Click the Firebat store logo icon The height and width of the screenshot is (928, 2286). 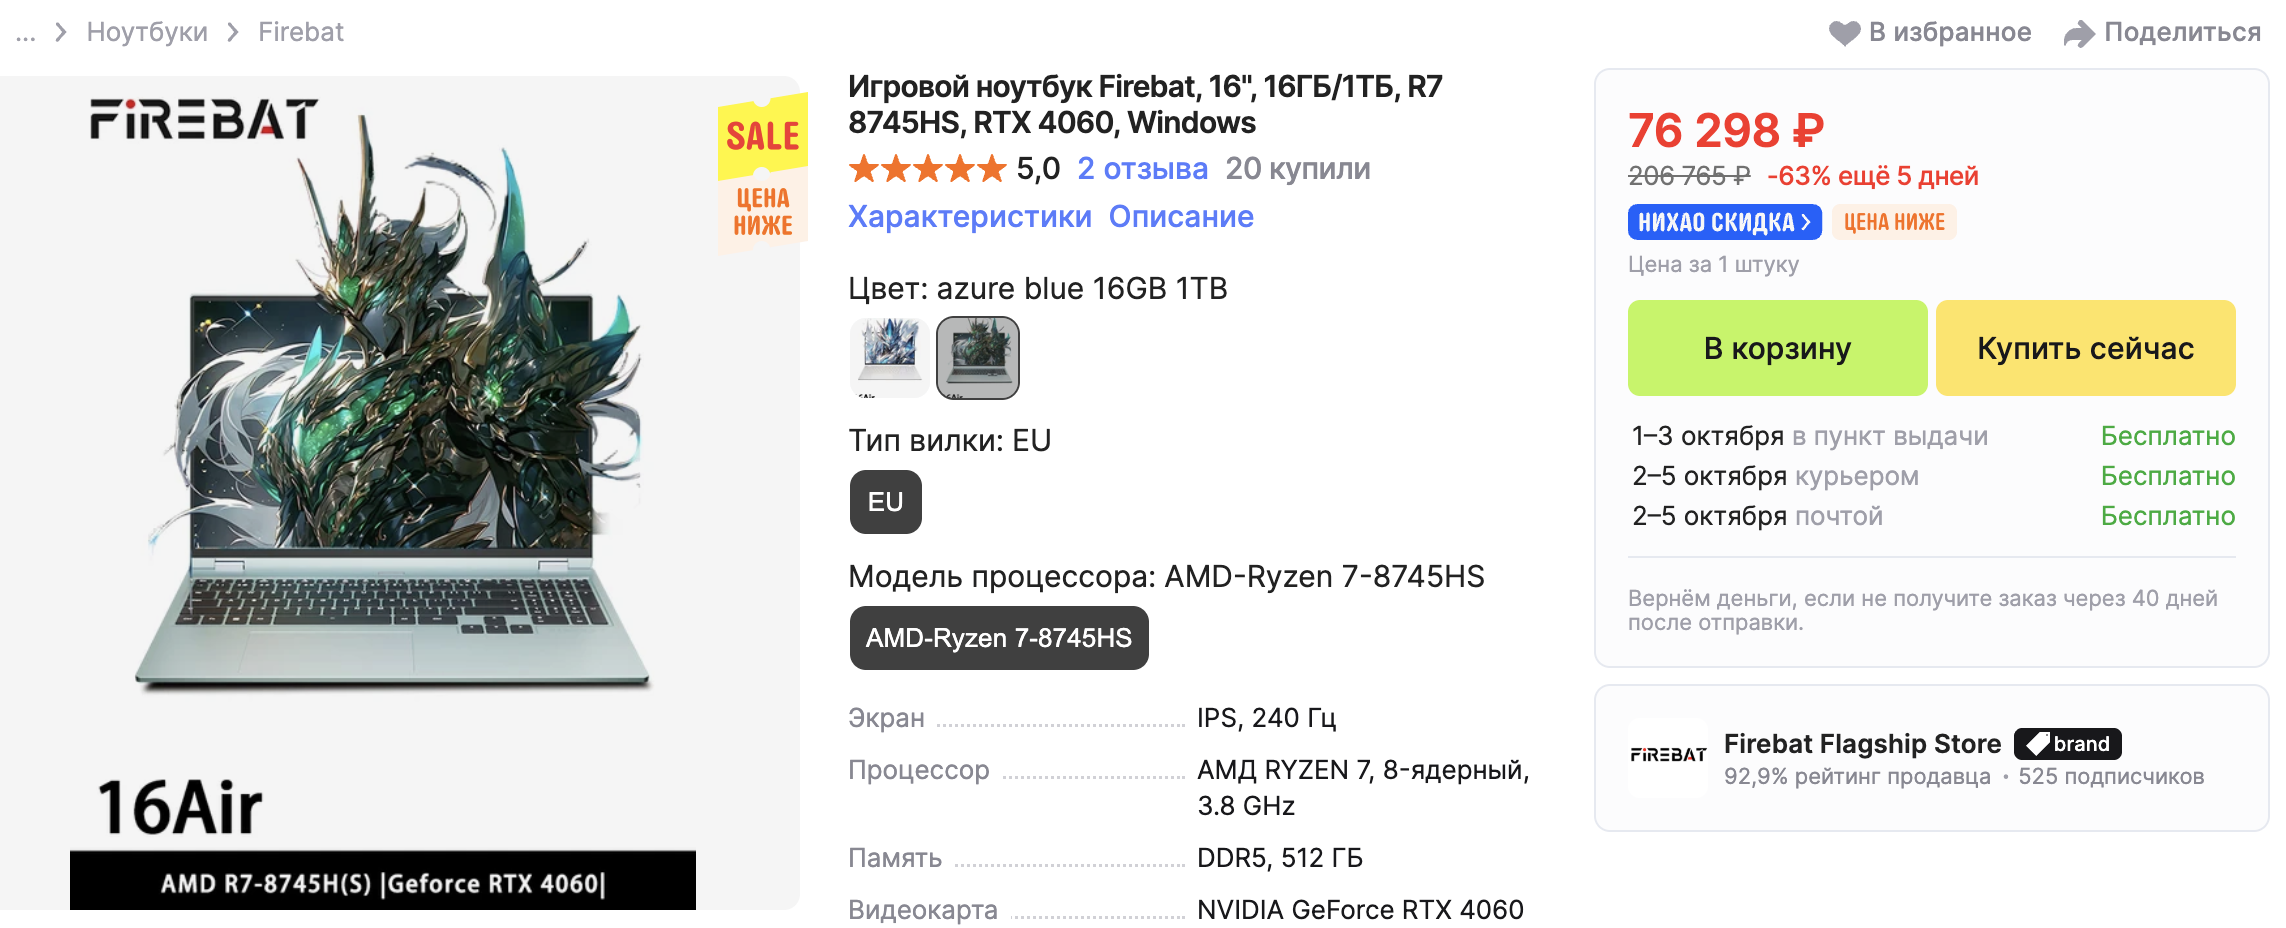(x=1667, y=756)
